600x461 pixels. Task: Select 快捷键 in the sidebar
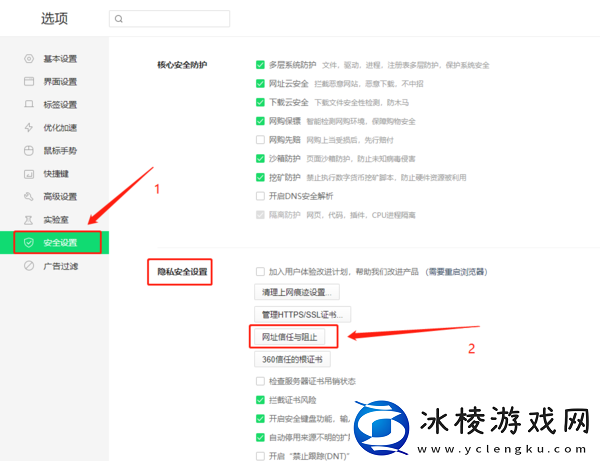54,174
